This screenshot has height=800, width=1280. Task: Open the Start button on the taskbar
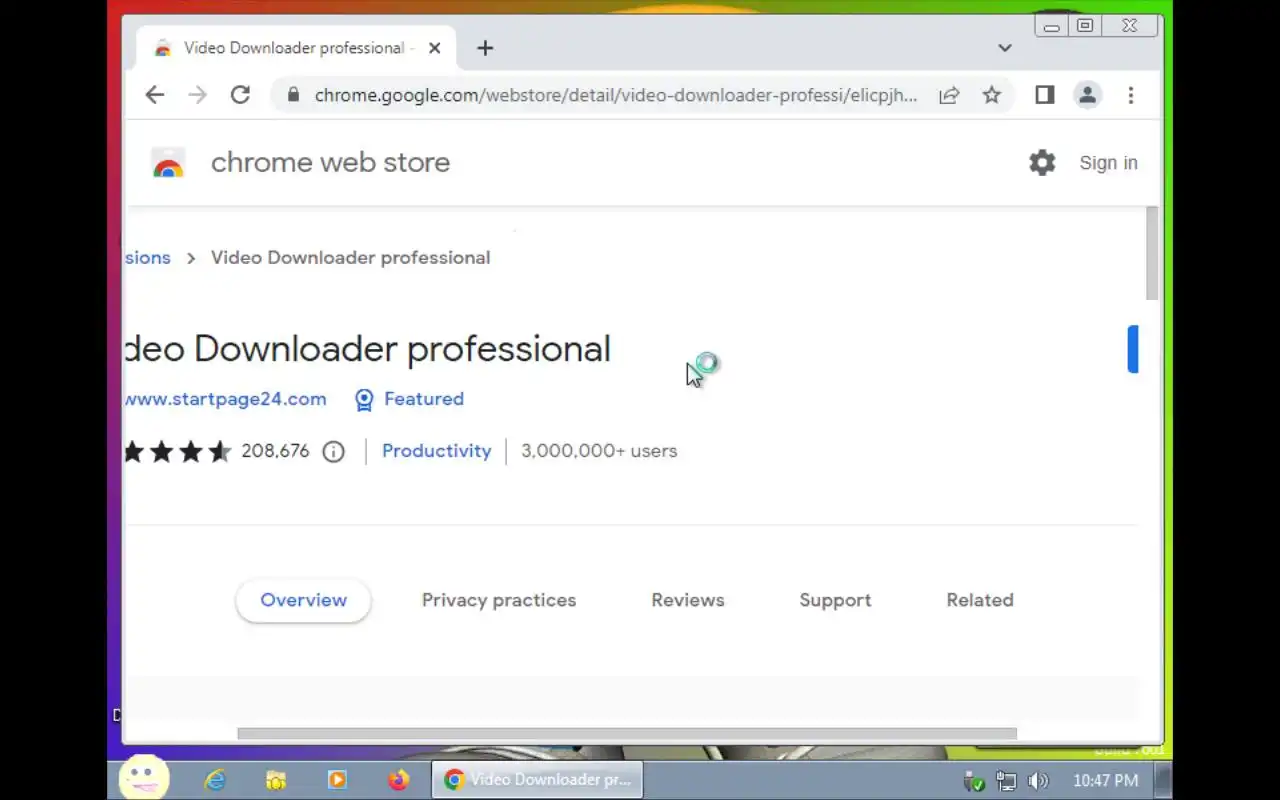pos(144,779)
